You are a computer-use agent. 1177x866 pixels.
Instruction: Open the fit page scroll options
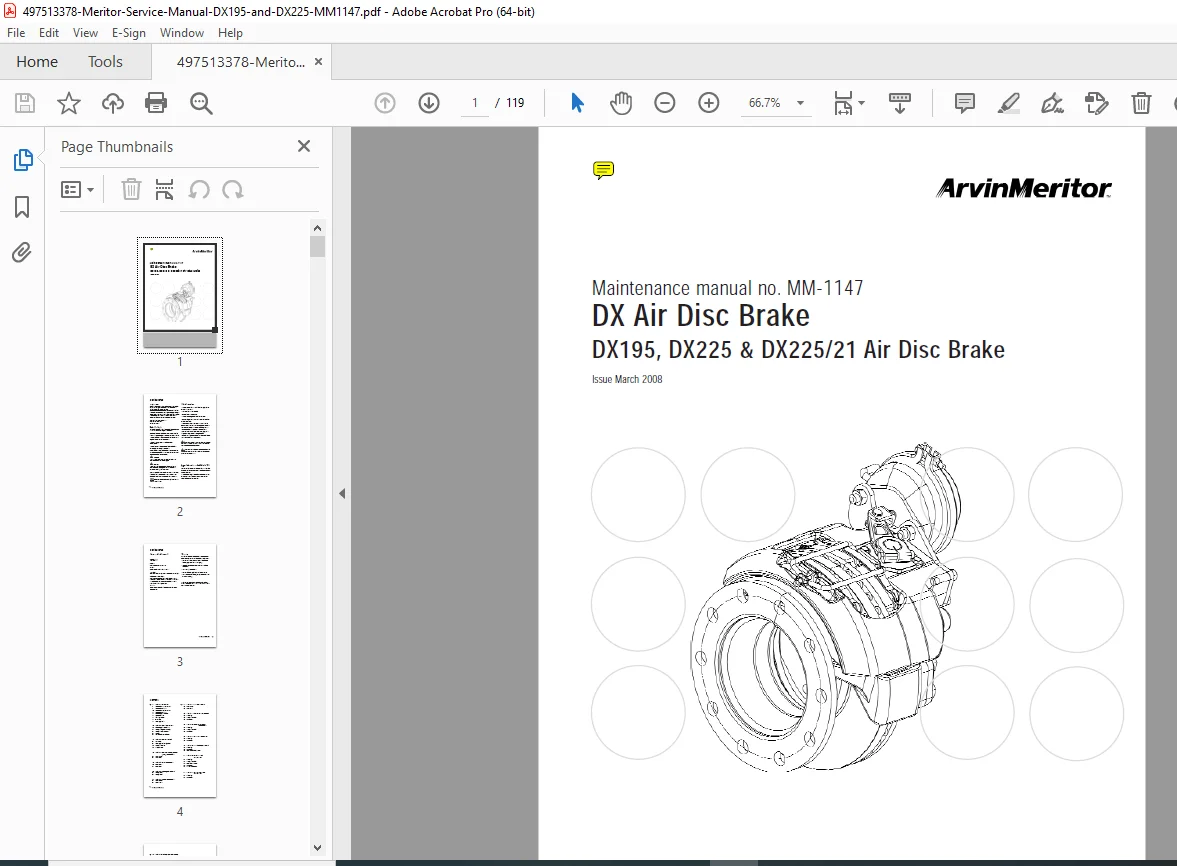(x=849, y=103)
